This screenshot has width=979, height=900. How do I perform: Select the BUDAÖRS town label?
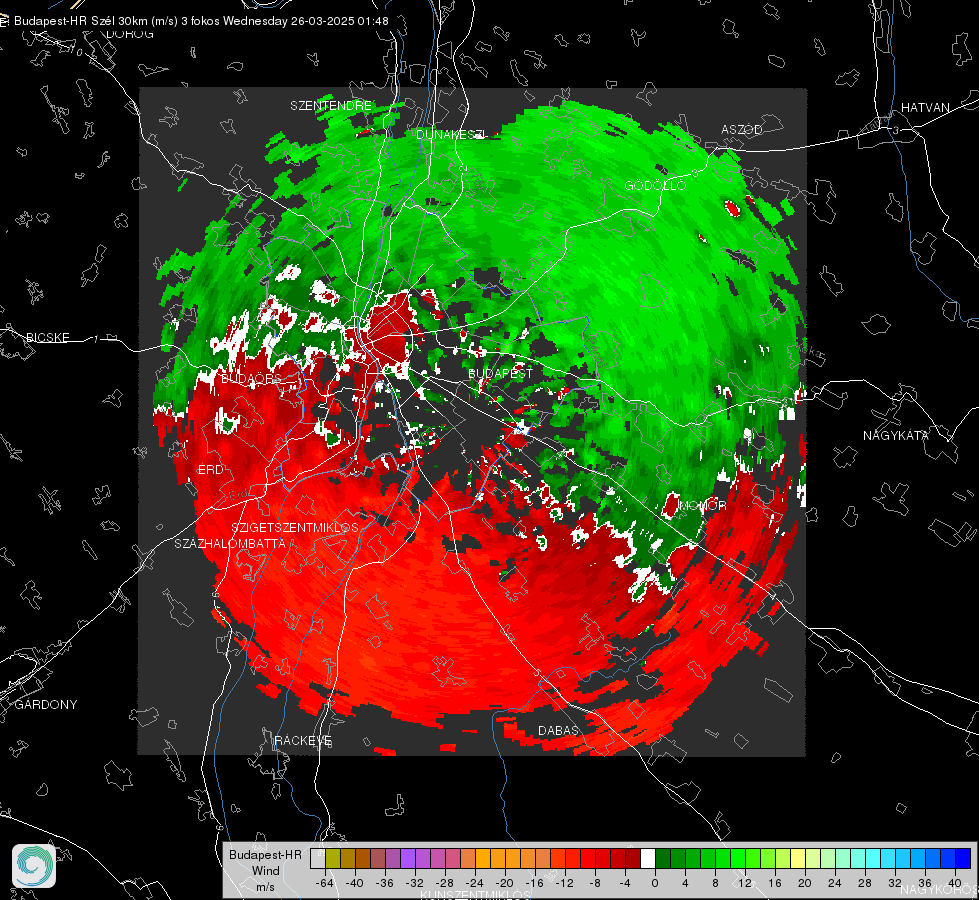(x=252, y=378)
